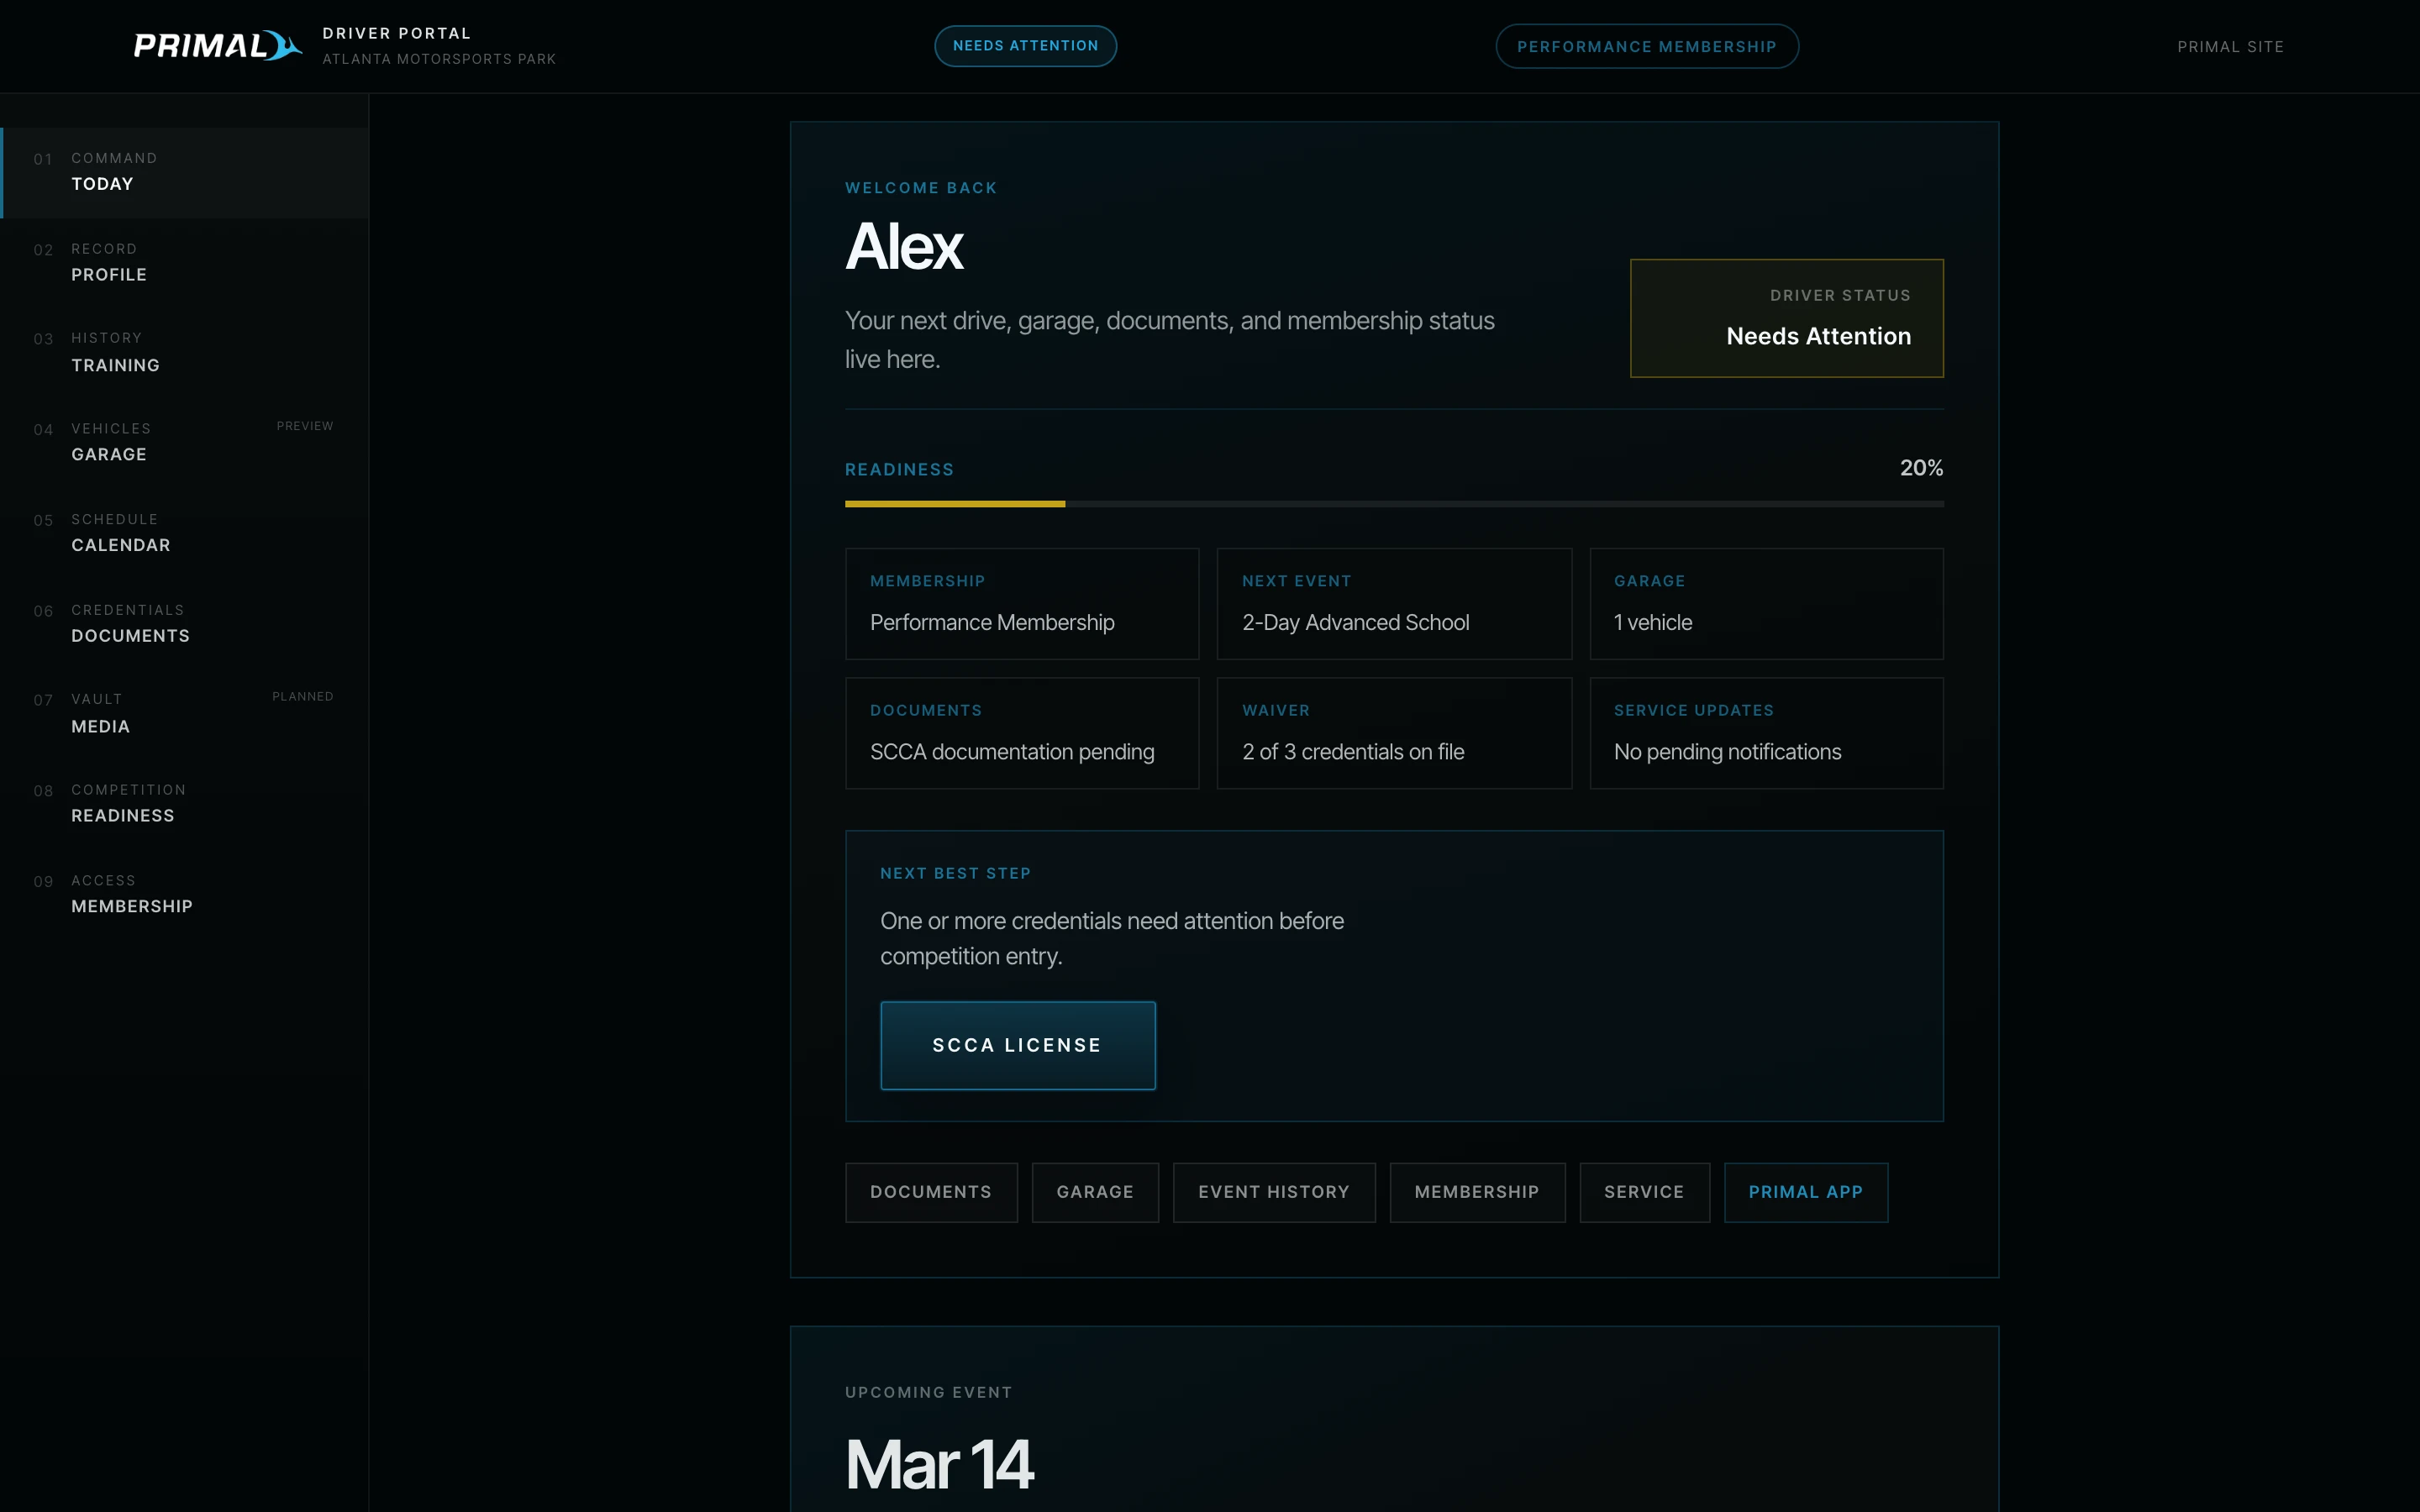Open the Service Updates card
The width and height of the screenshot is (2420, 1512).
pos(1766,733)
